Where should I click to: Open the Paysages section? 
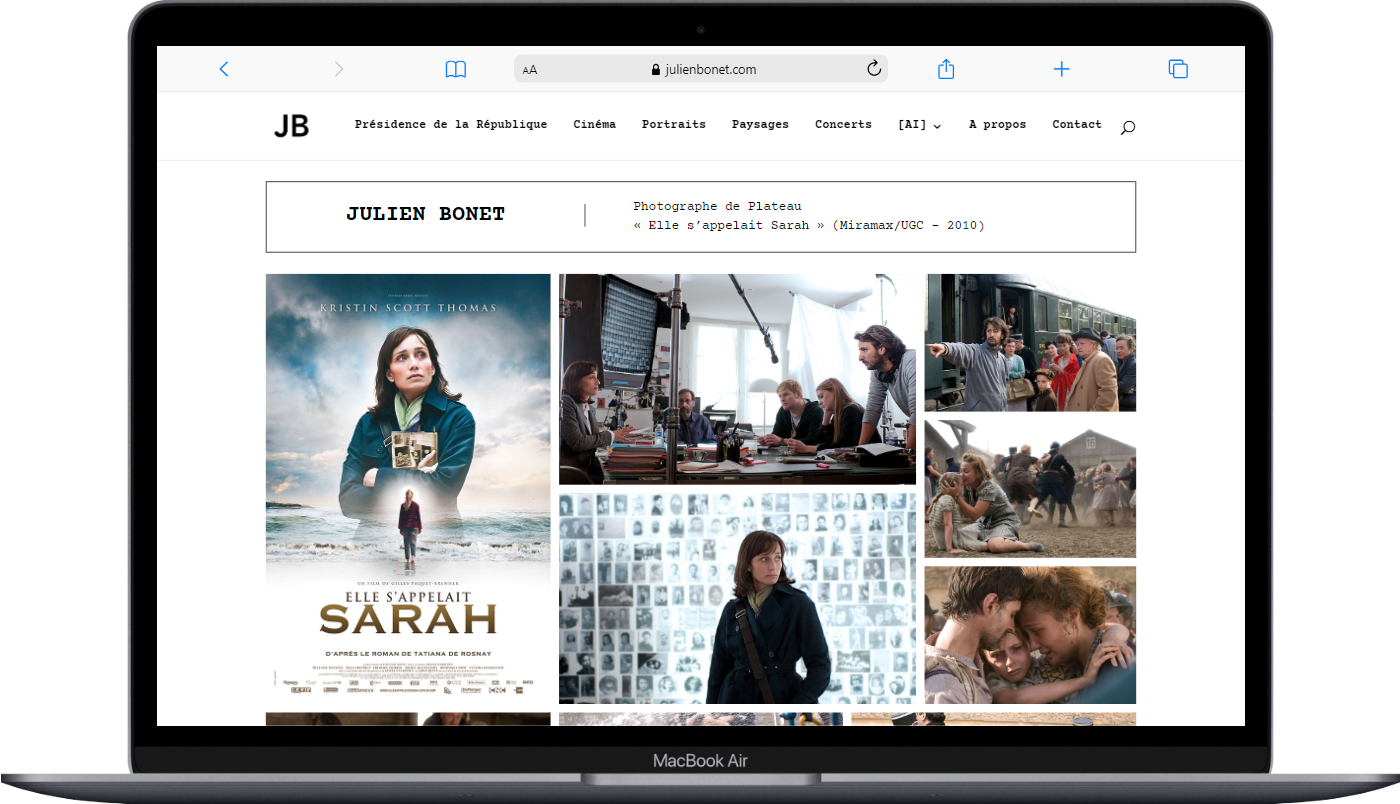pyautogui.click(x=760, y=125)
